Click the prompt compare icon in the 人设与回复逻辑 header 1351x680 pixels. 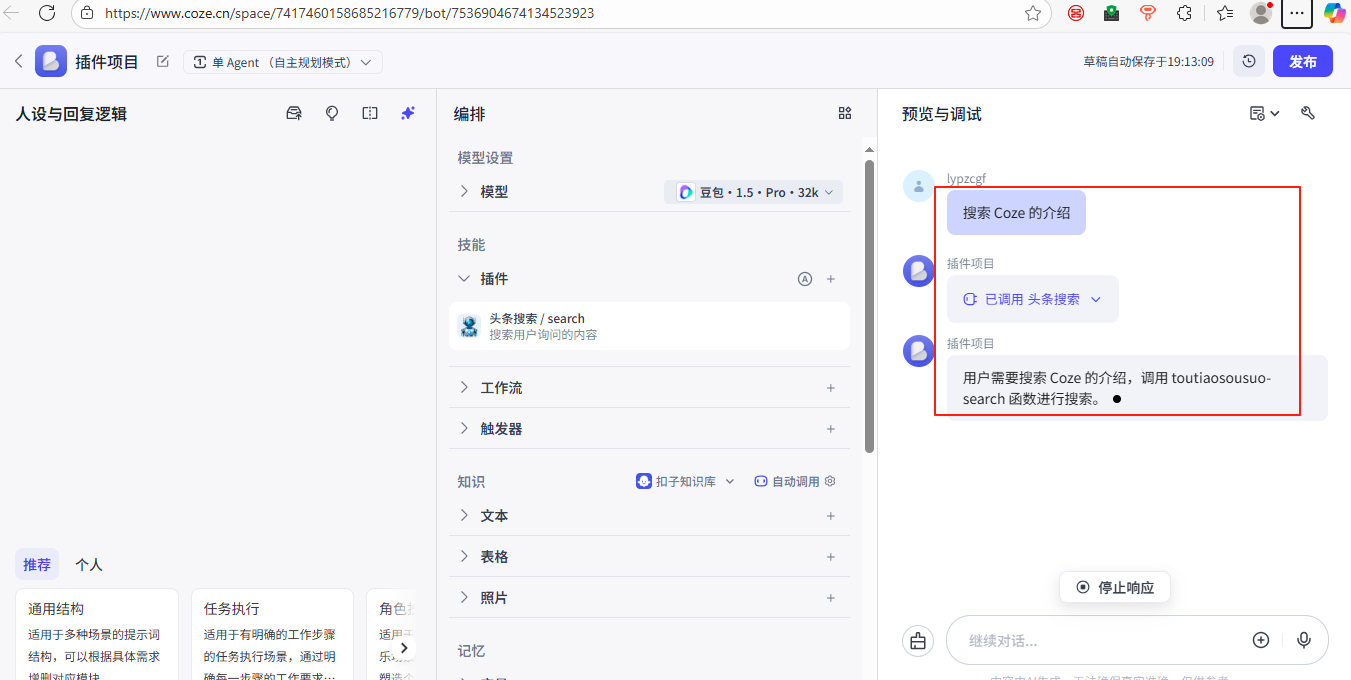tap(370, 114)
